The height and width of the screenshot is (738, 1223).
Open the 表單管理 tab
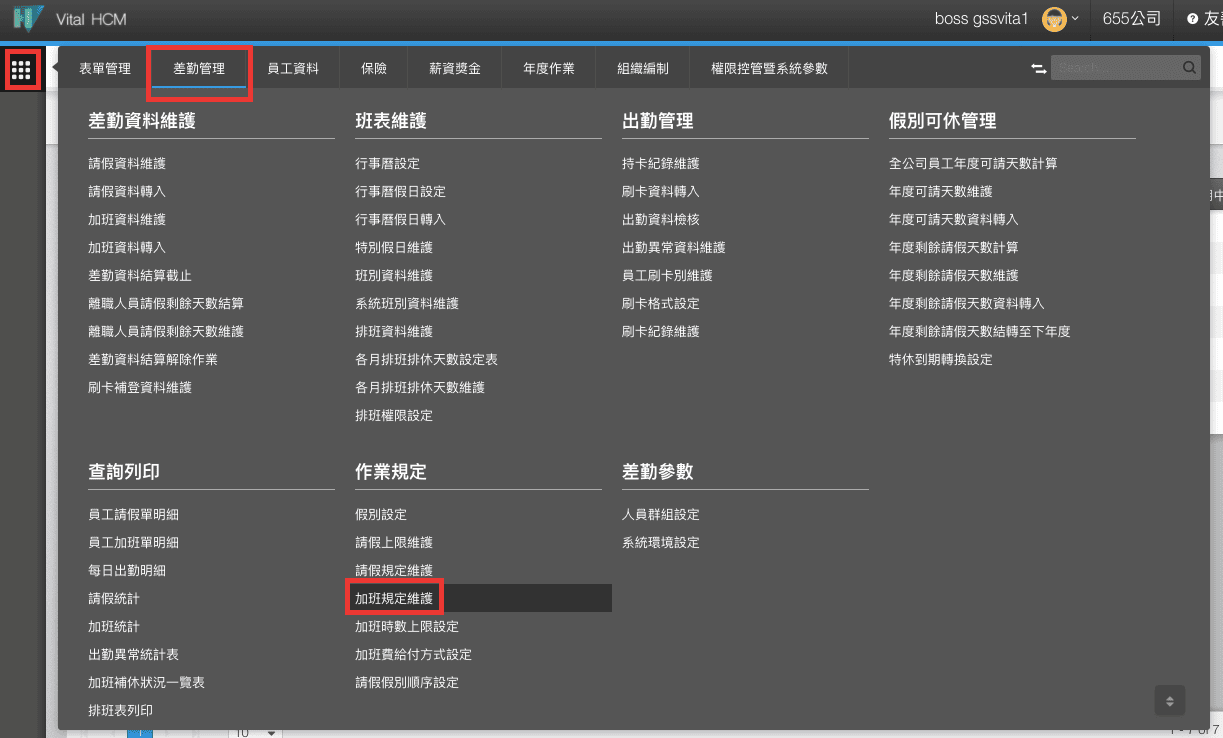(x=105, y=69)
